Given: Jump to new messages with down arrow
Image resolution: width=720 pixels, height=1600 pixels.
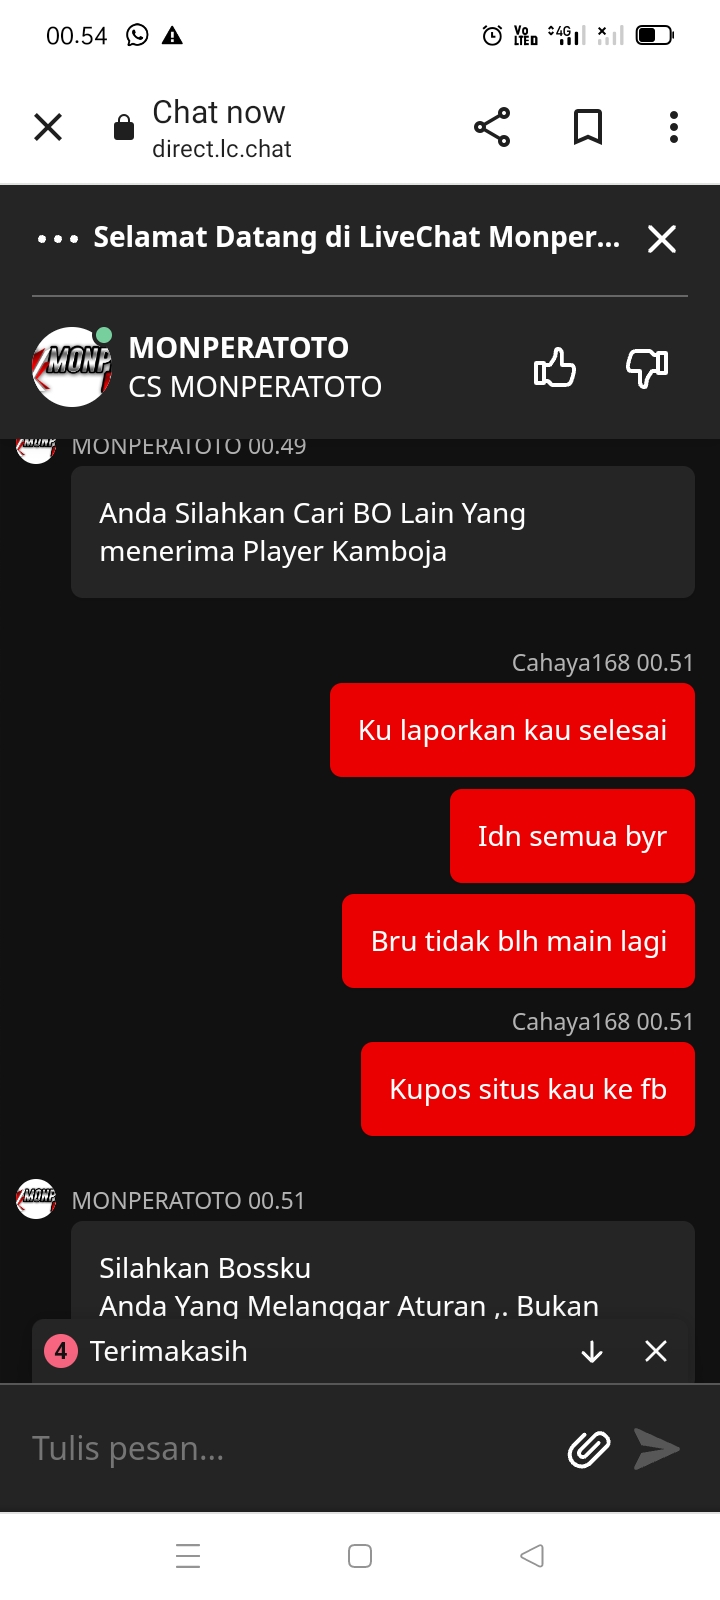Looking at the screenshot, I should [592, 1352].
